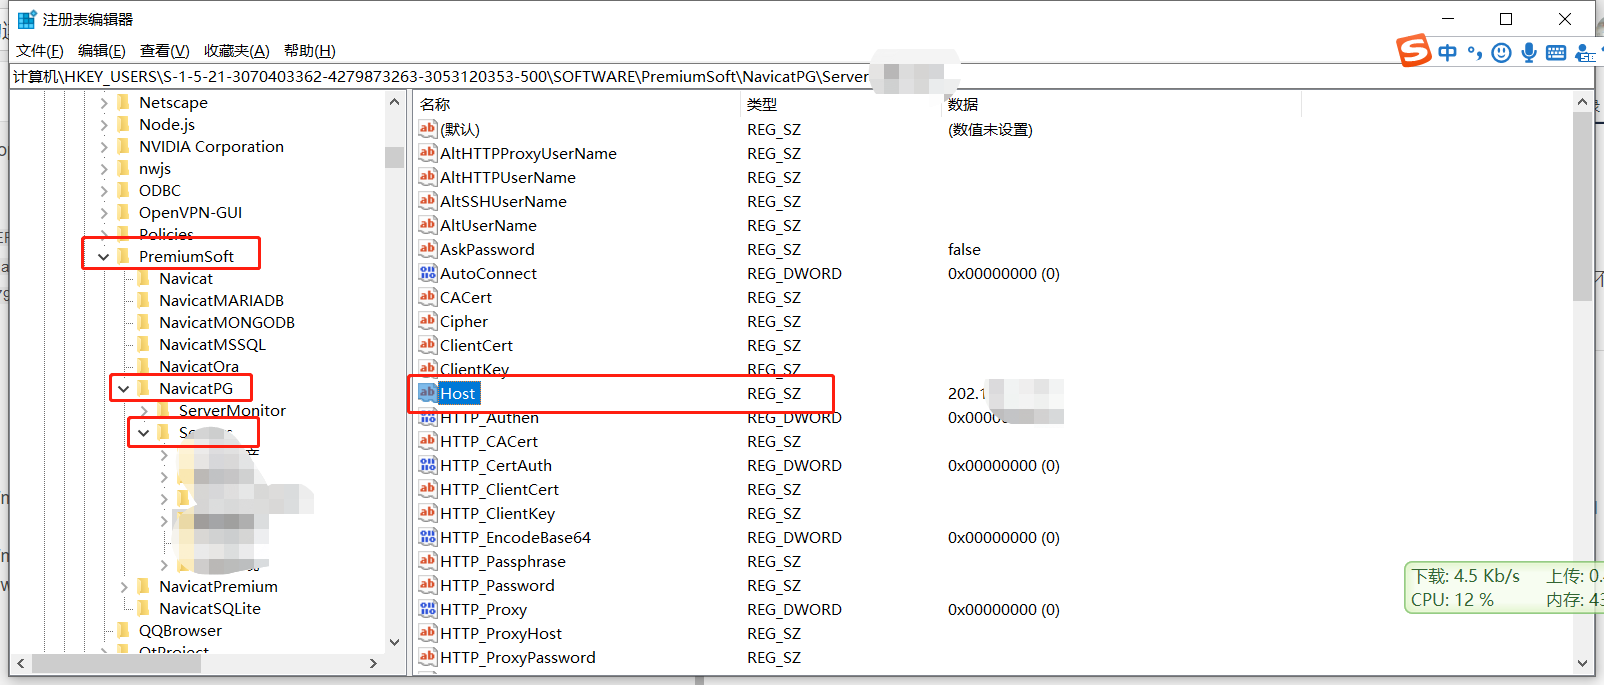Screen dimensions: 1604x685
Task: Select the PremiumSoft tree item
Action: click(186, 256)
